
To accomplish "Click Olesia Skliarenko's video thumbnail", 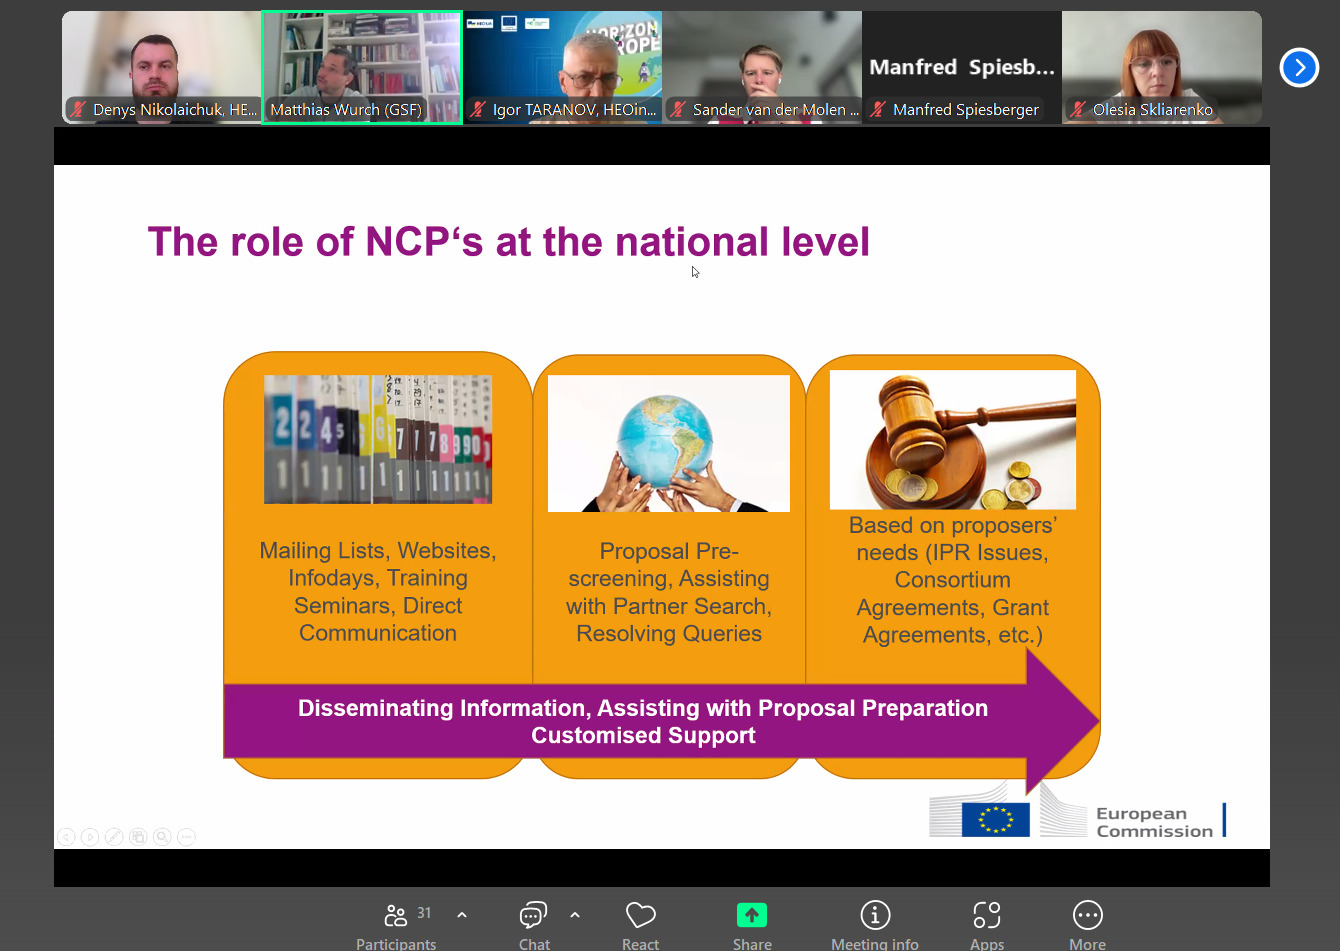I will coord(1162,67).
